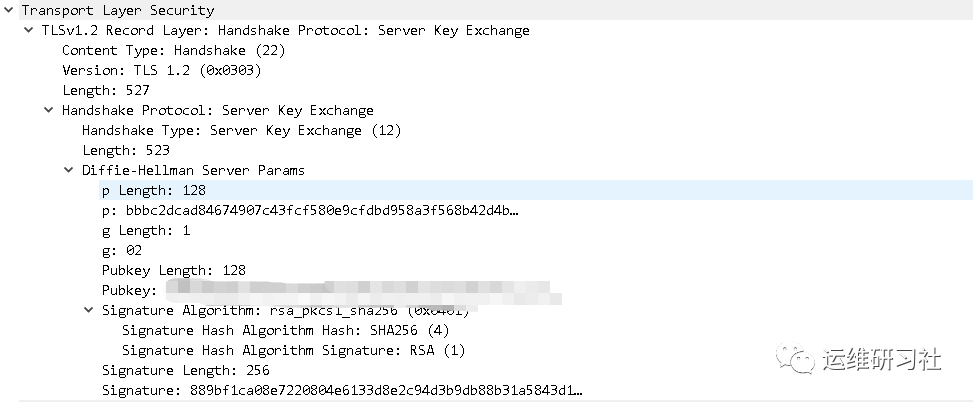
Task: Collapse Diffie-Hellman Server Params expander
Action: pos(69,170)
